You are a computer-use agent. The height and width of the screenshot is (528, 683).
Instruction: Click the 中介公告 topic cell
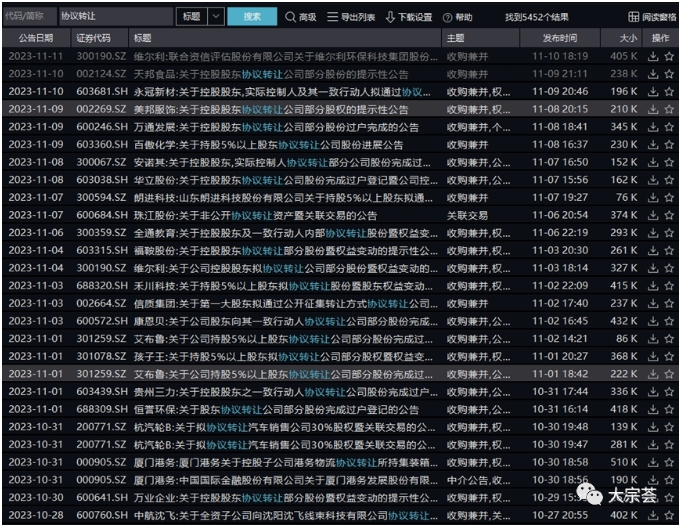point(478,480)
